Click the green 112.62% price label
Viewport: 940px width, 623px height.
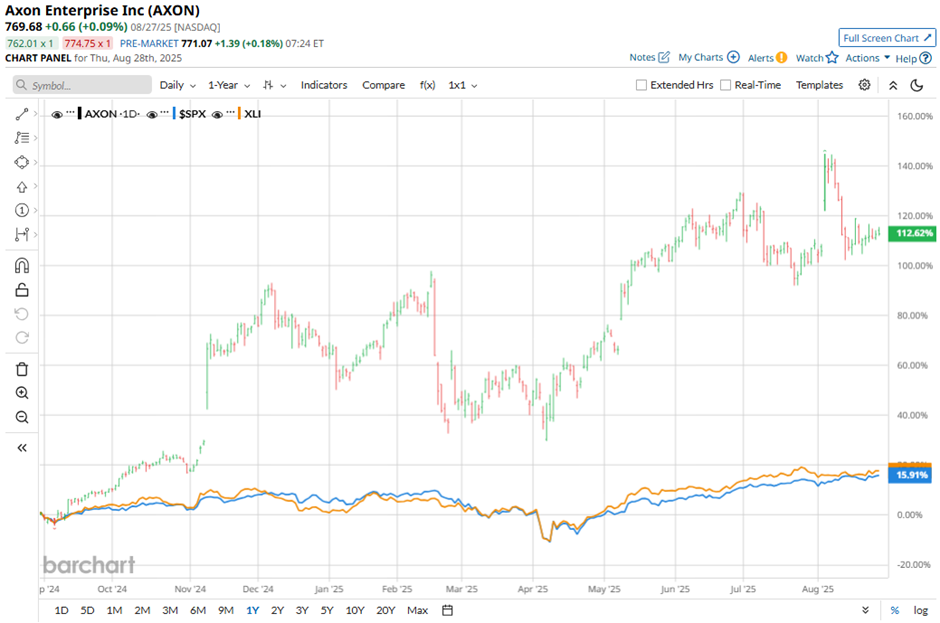(912, 233)
